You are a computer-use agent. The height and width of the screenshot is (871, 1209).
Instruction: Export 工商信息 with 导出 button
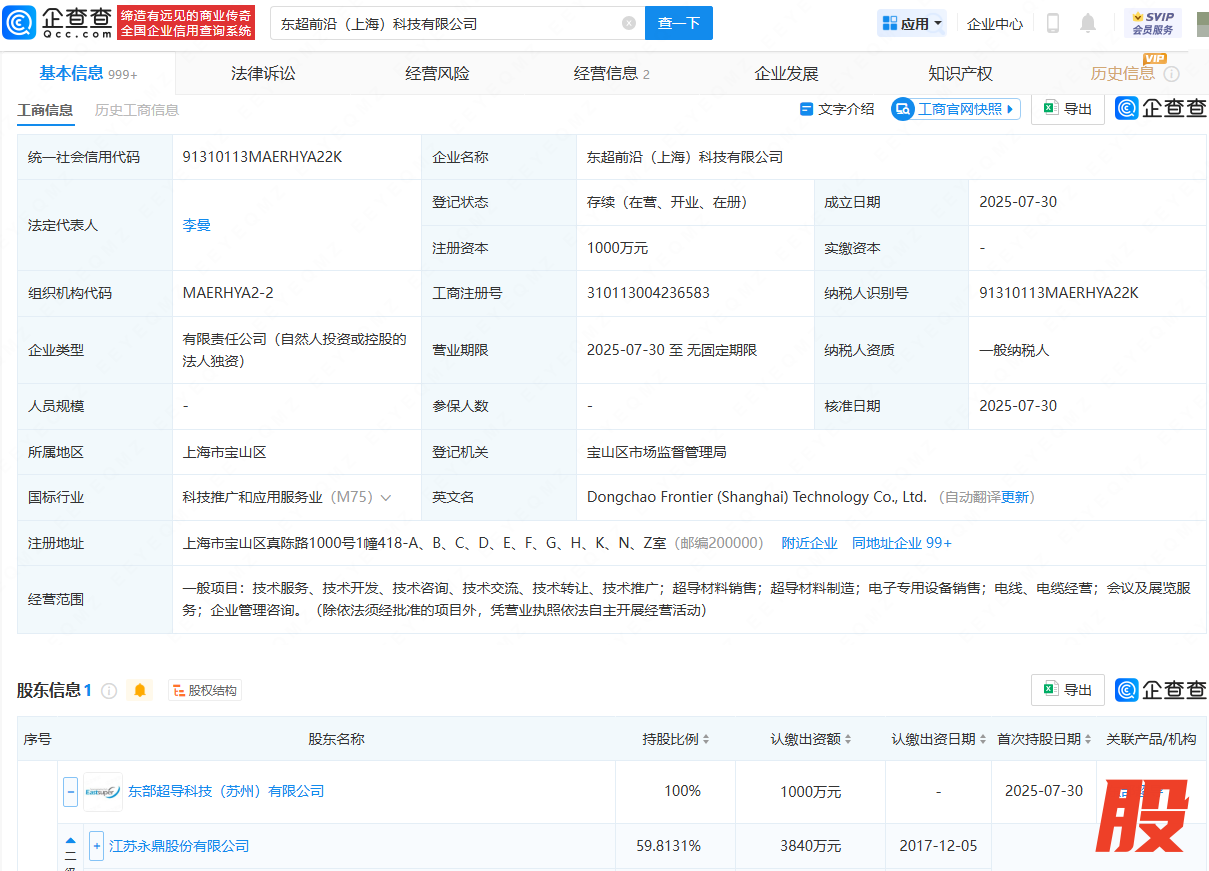[x=1067, y=109]
